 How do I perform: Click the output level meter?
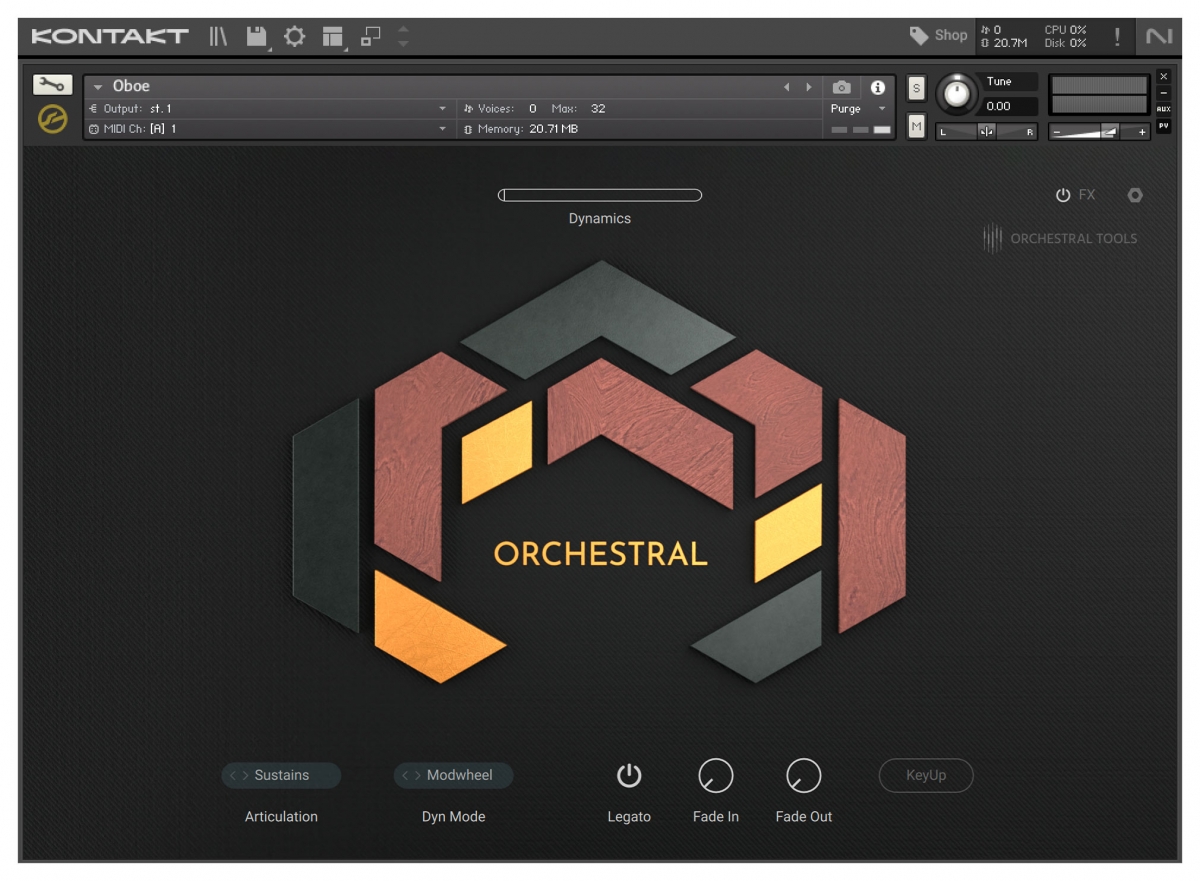1099,95
